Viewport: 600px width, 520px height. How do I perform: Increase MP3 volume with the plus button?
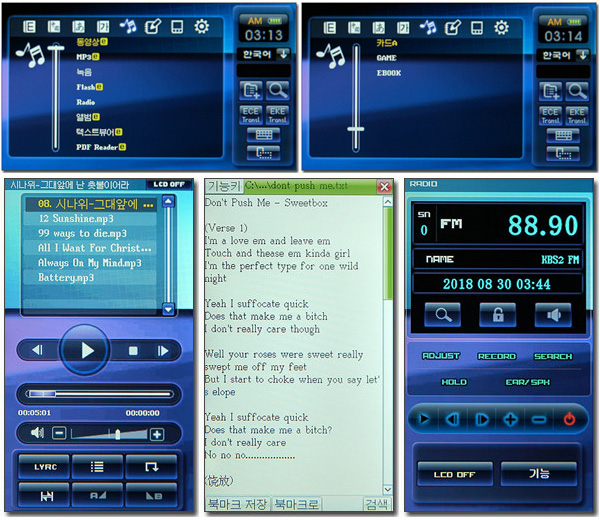click(x=157, y=434)
